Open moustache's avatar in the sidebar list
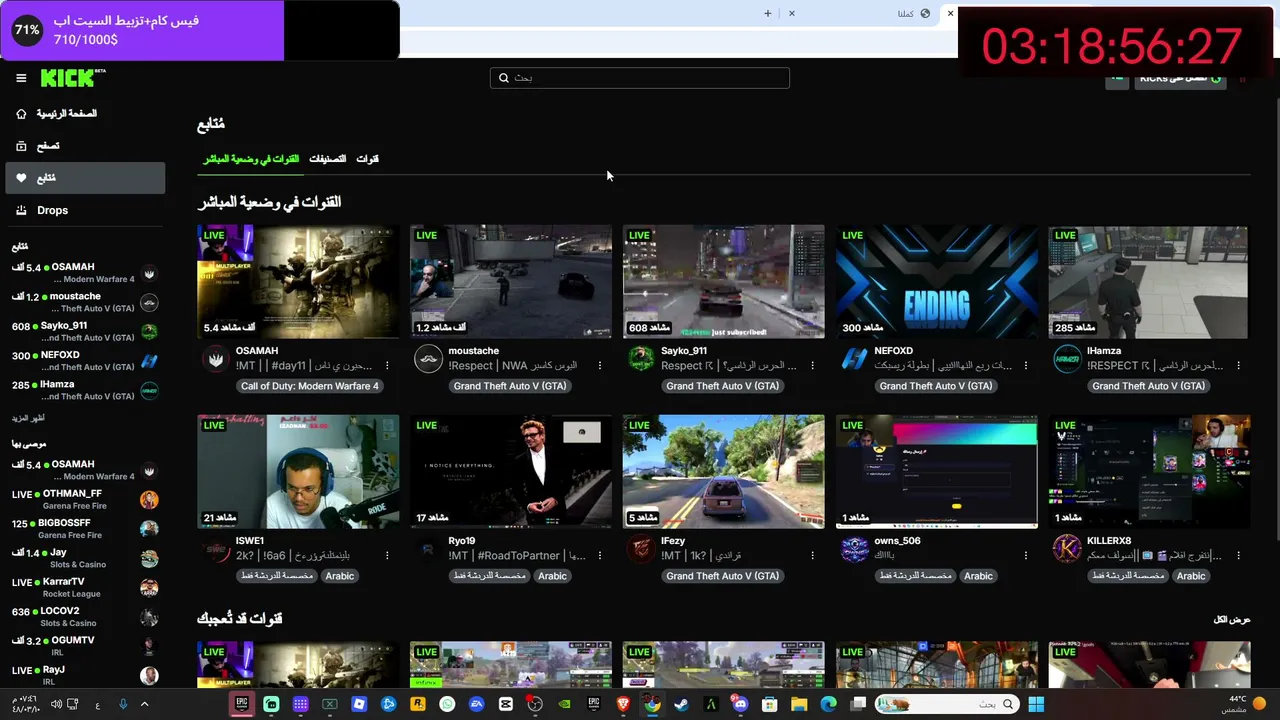This screenshot has height=720, width=1280. click(x=149, y=303)
